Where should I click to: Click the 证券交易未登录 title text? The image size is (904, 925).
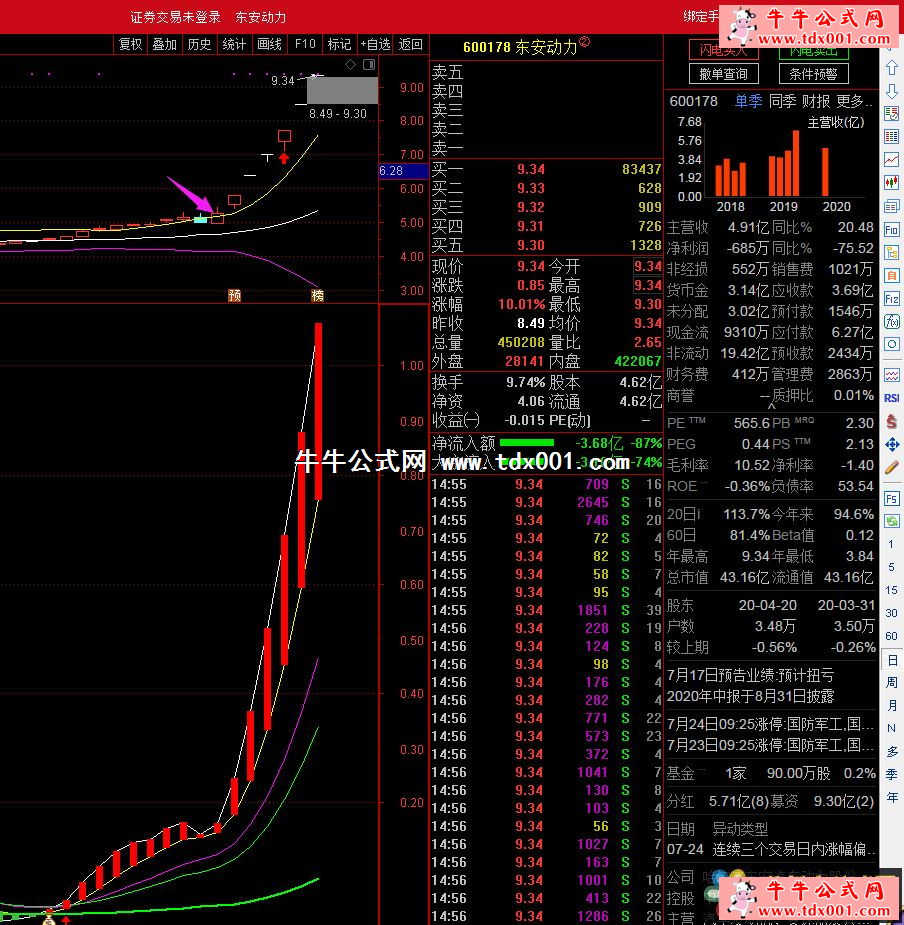point(175,17)
